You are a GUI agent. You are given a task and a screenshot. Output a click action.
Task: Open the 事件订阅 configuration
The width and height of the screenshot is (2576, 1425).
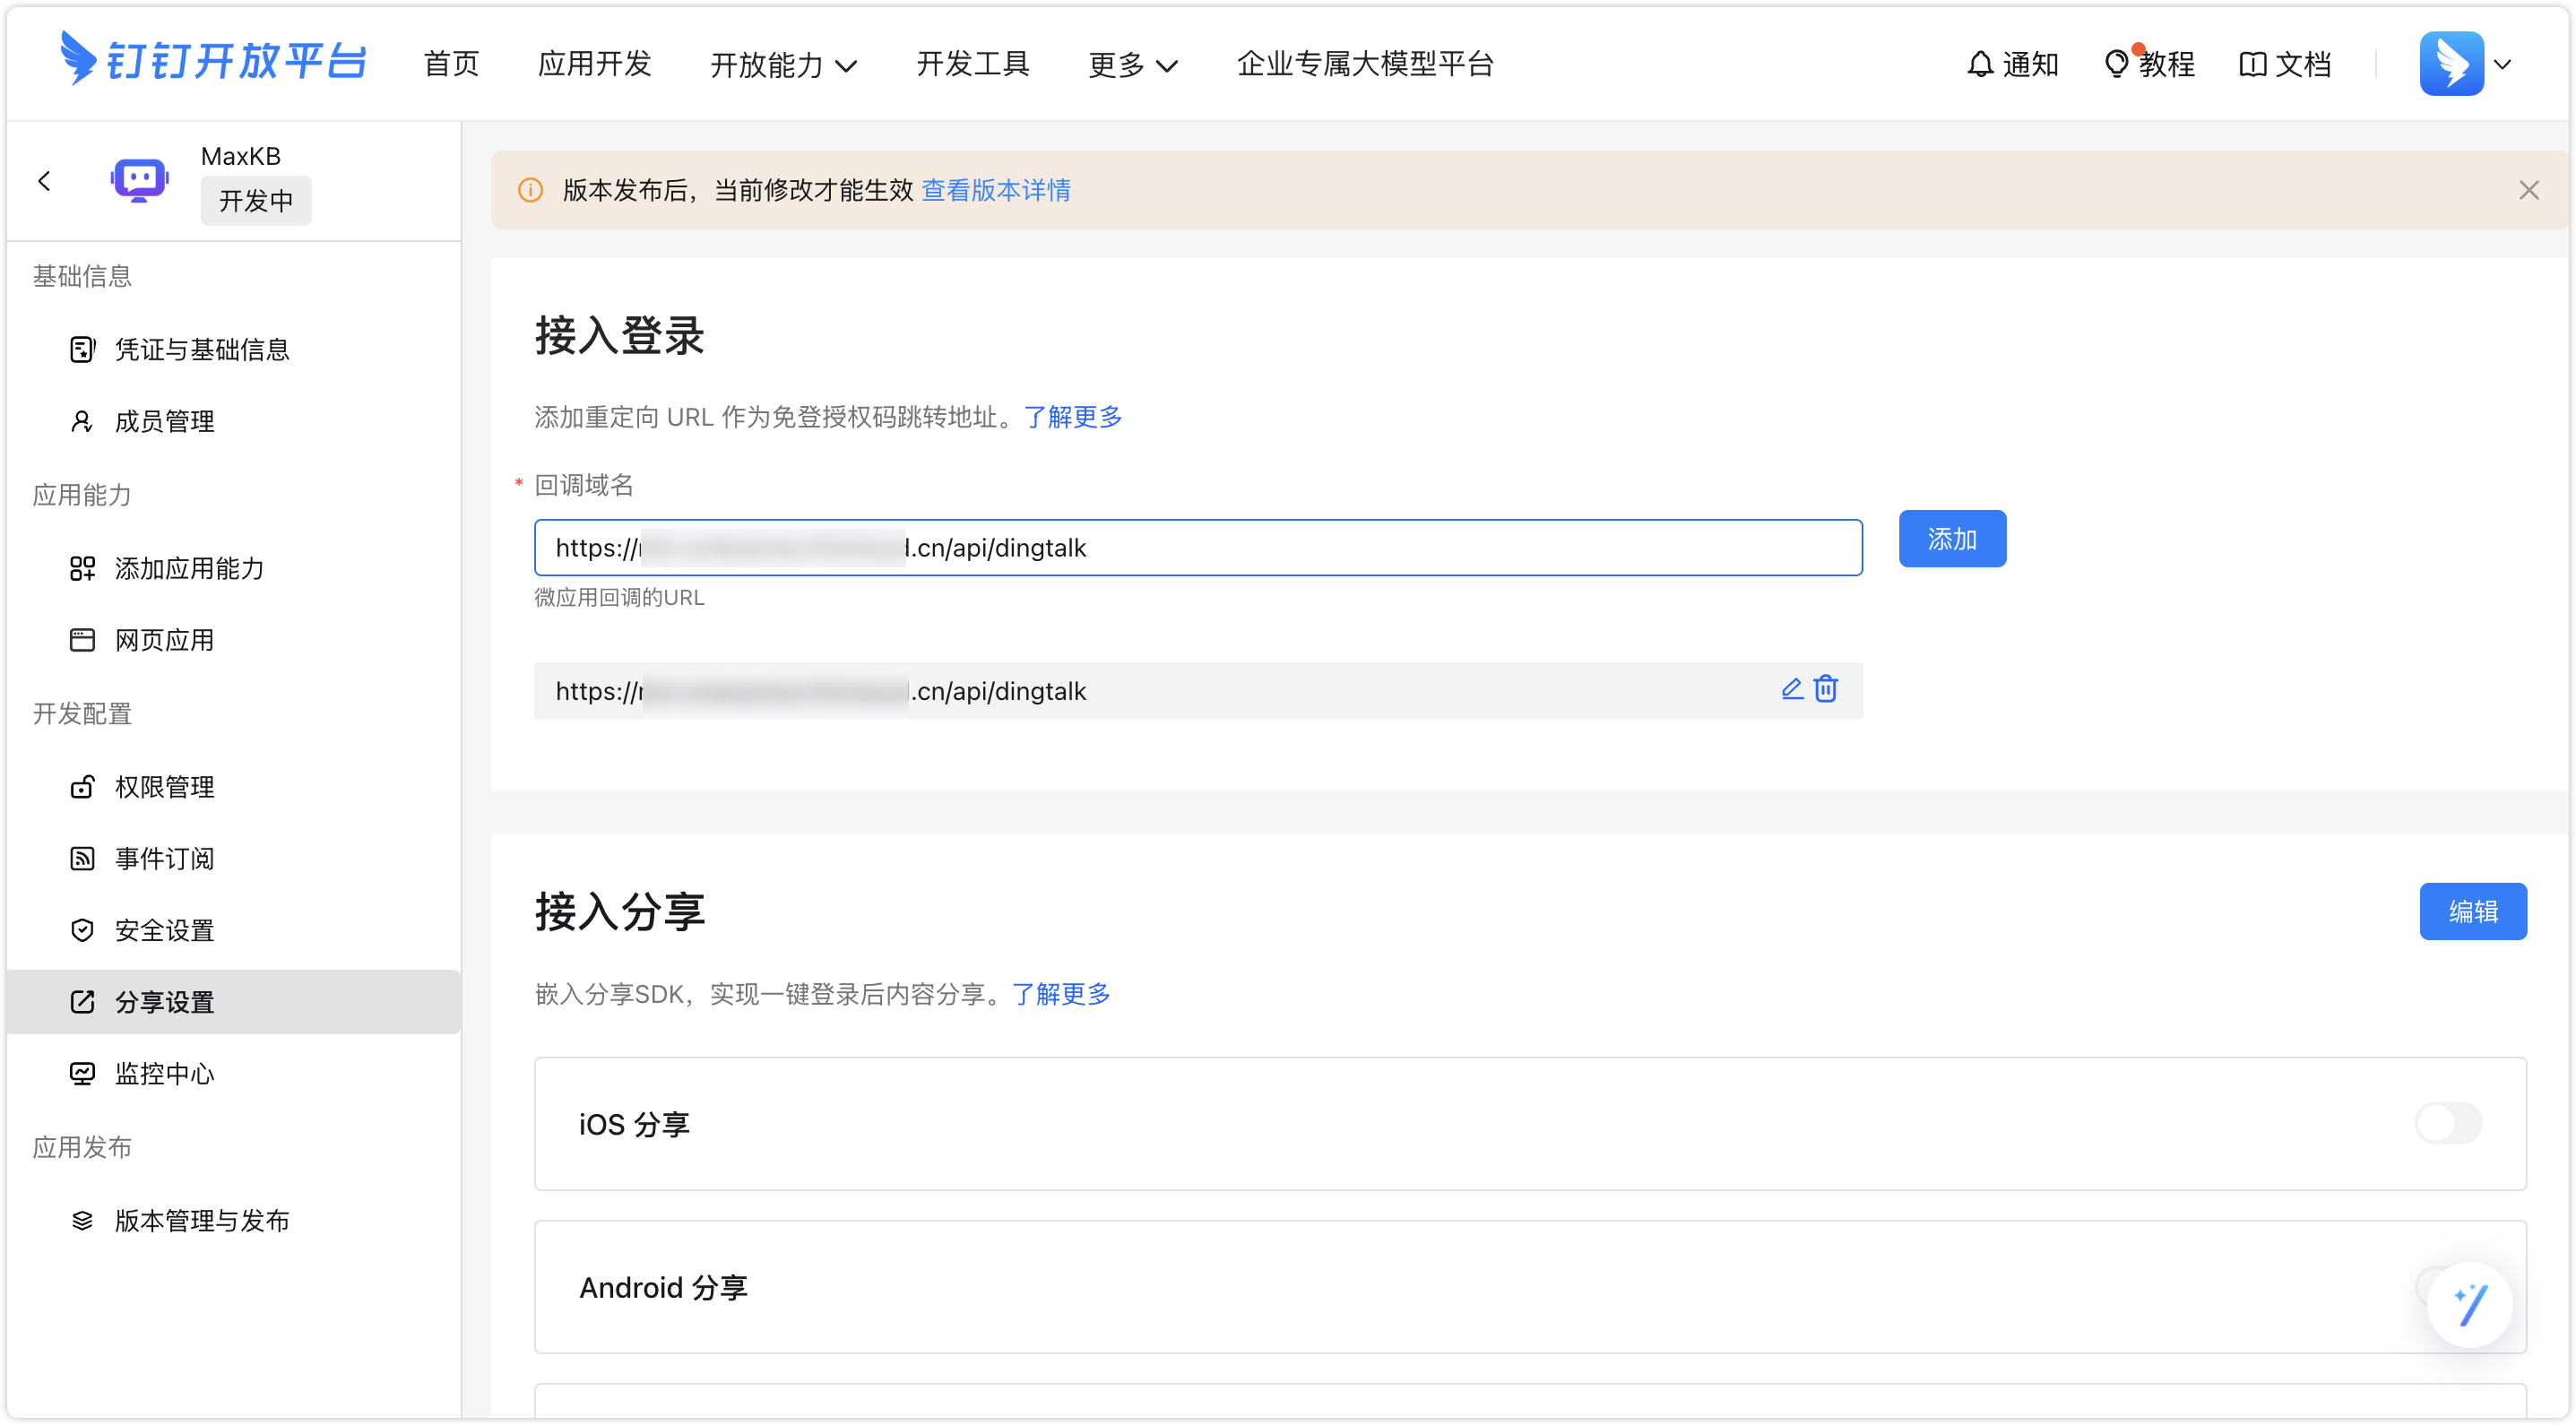pyautogui.click(x=164, y=858)
